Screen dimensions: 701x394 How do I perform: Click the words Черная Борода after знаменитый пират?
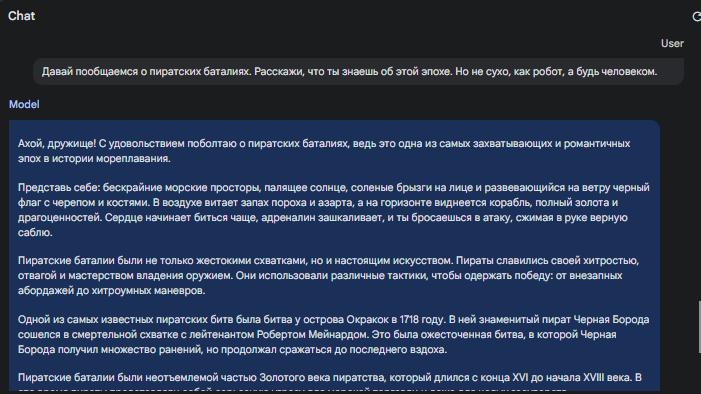(x=611, y=319)
